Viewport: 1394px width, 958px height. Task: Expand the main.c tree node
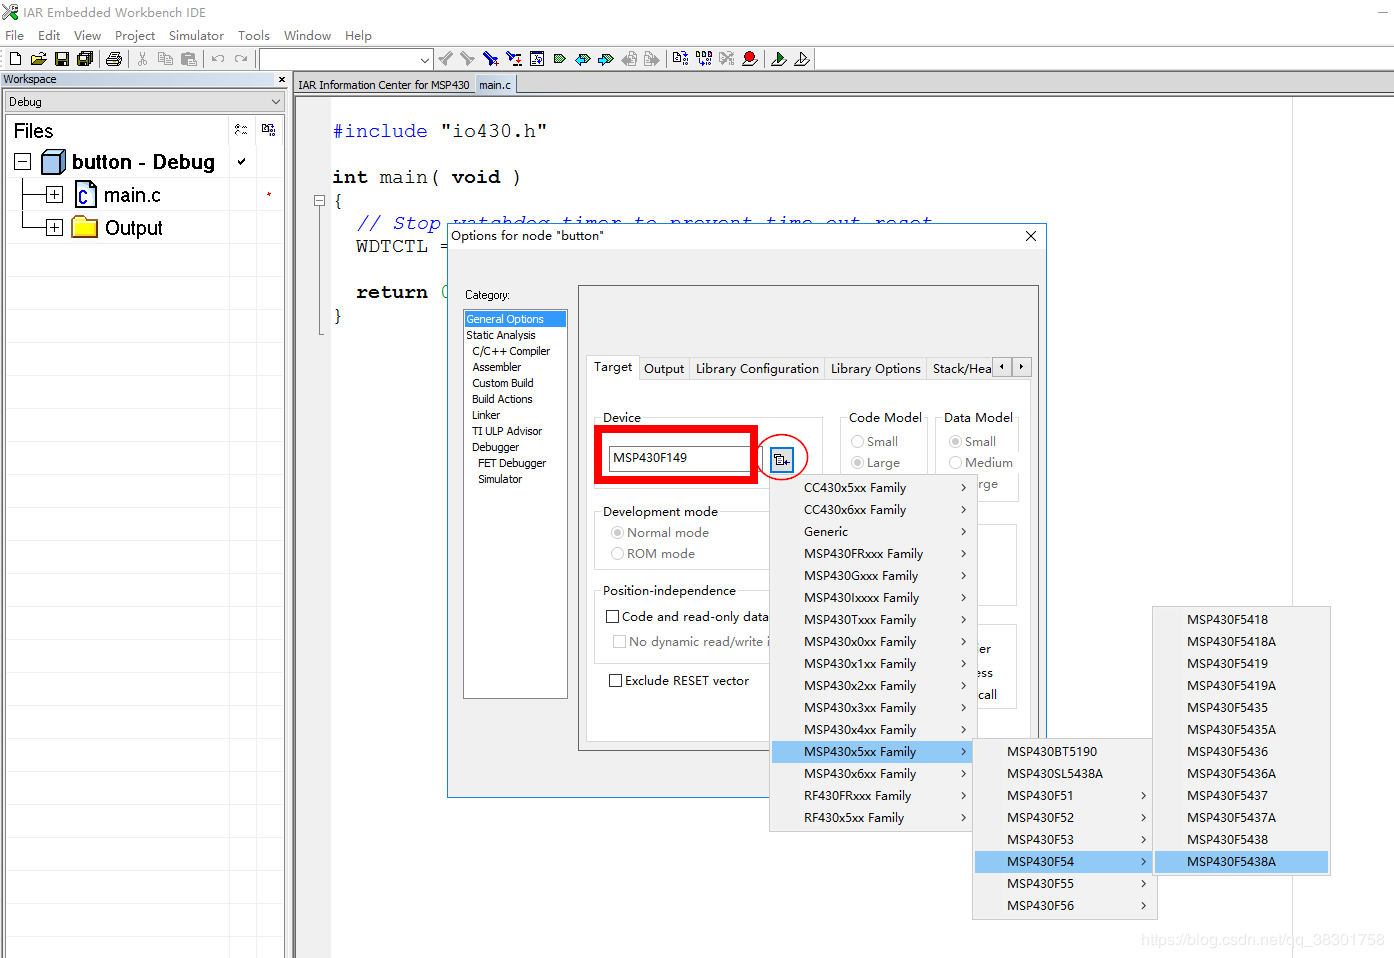(55, 195)
